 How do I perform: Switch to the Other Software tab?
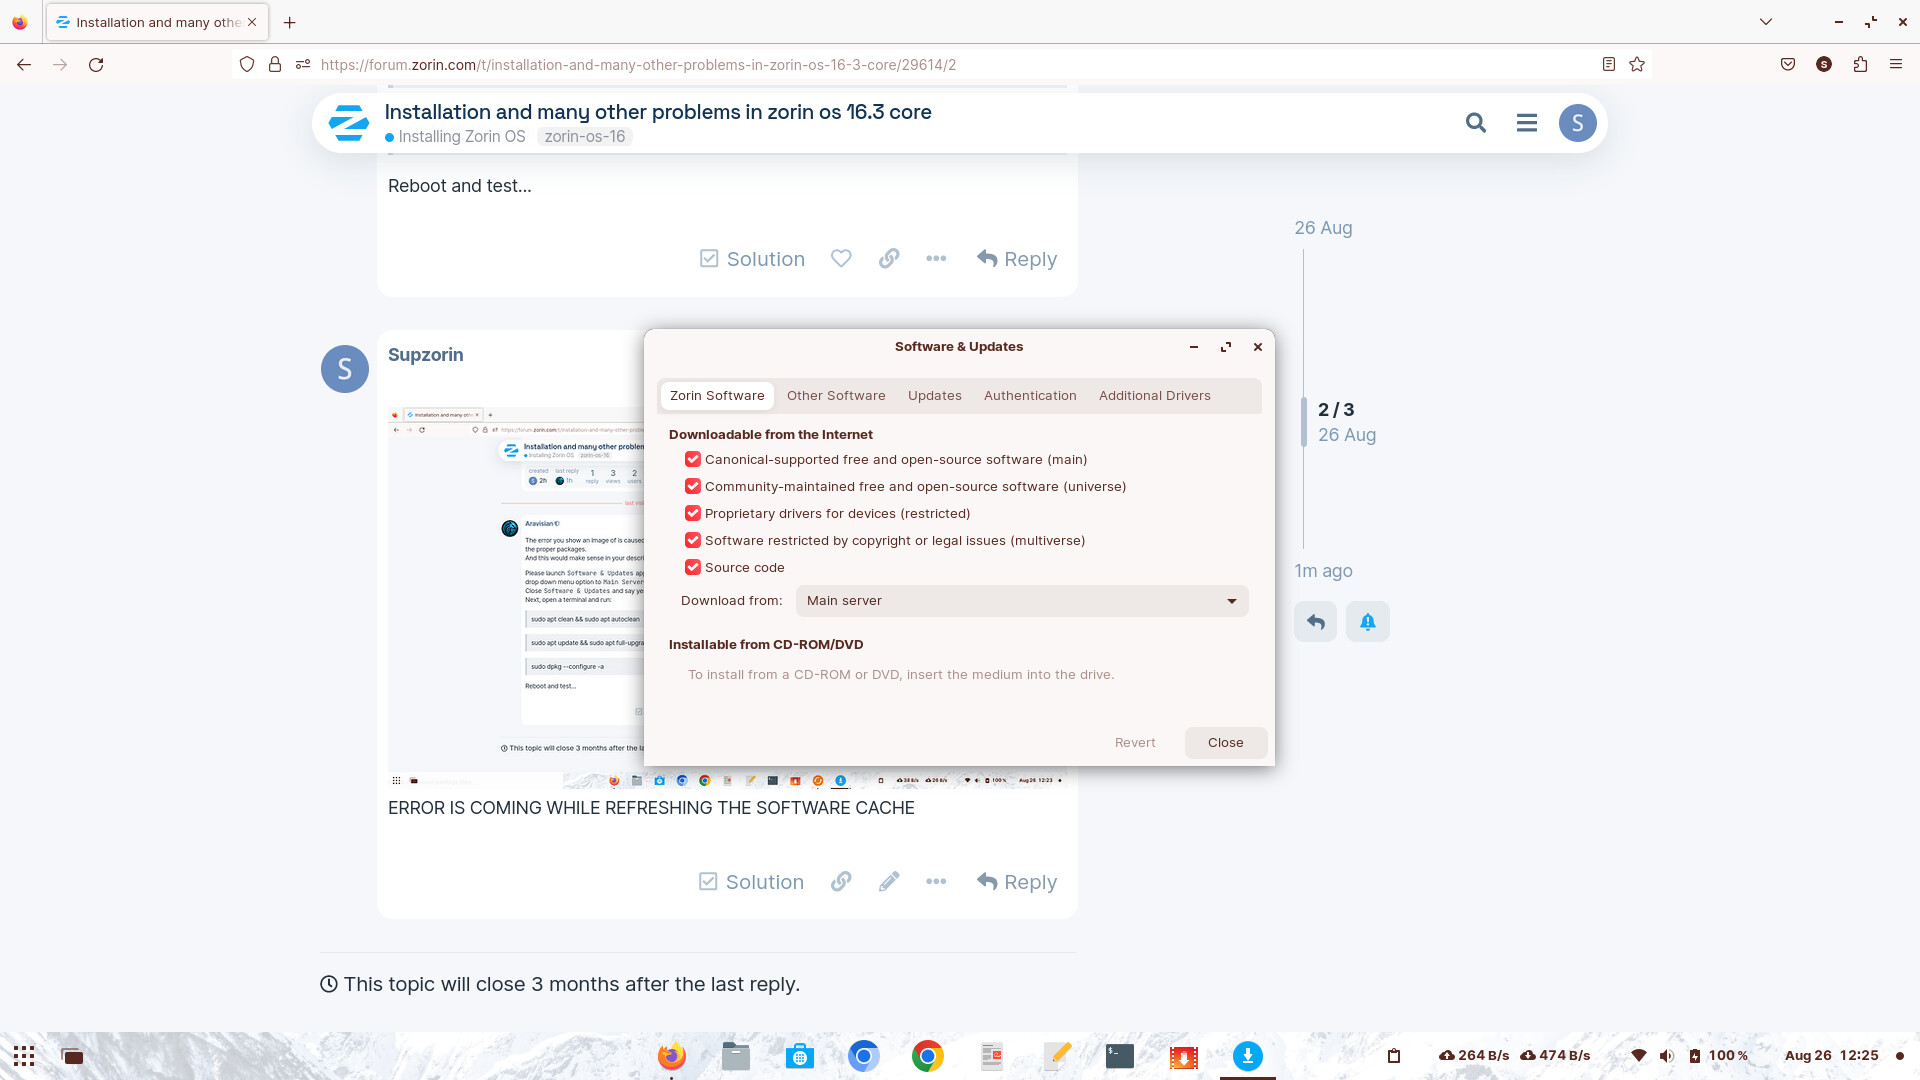click(x=836, y=396)
